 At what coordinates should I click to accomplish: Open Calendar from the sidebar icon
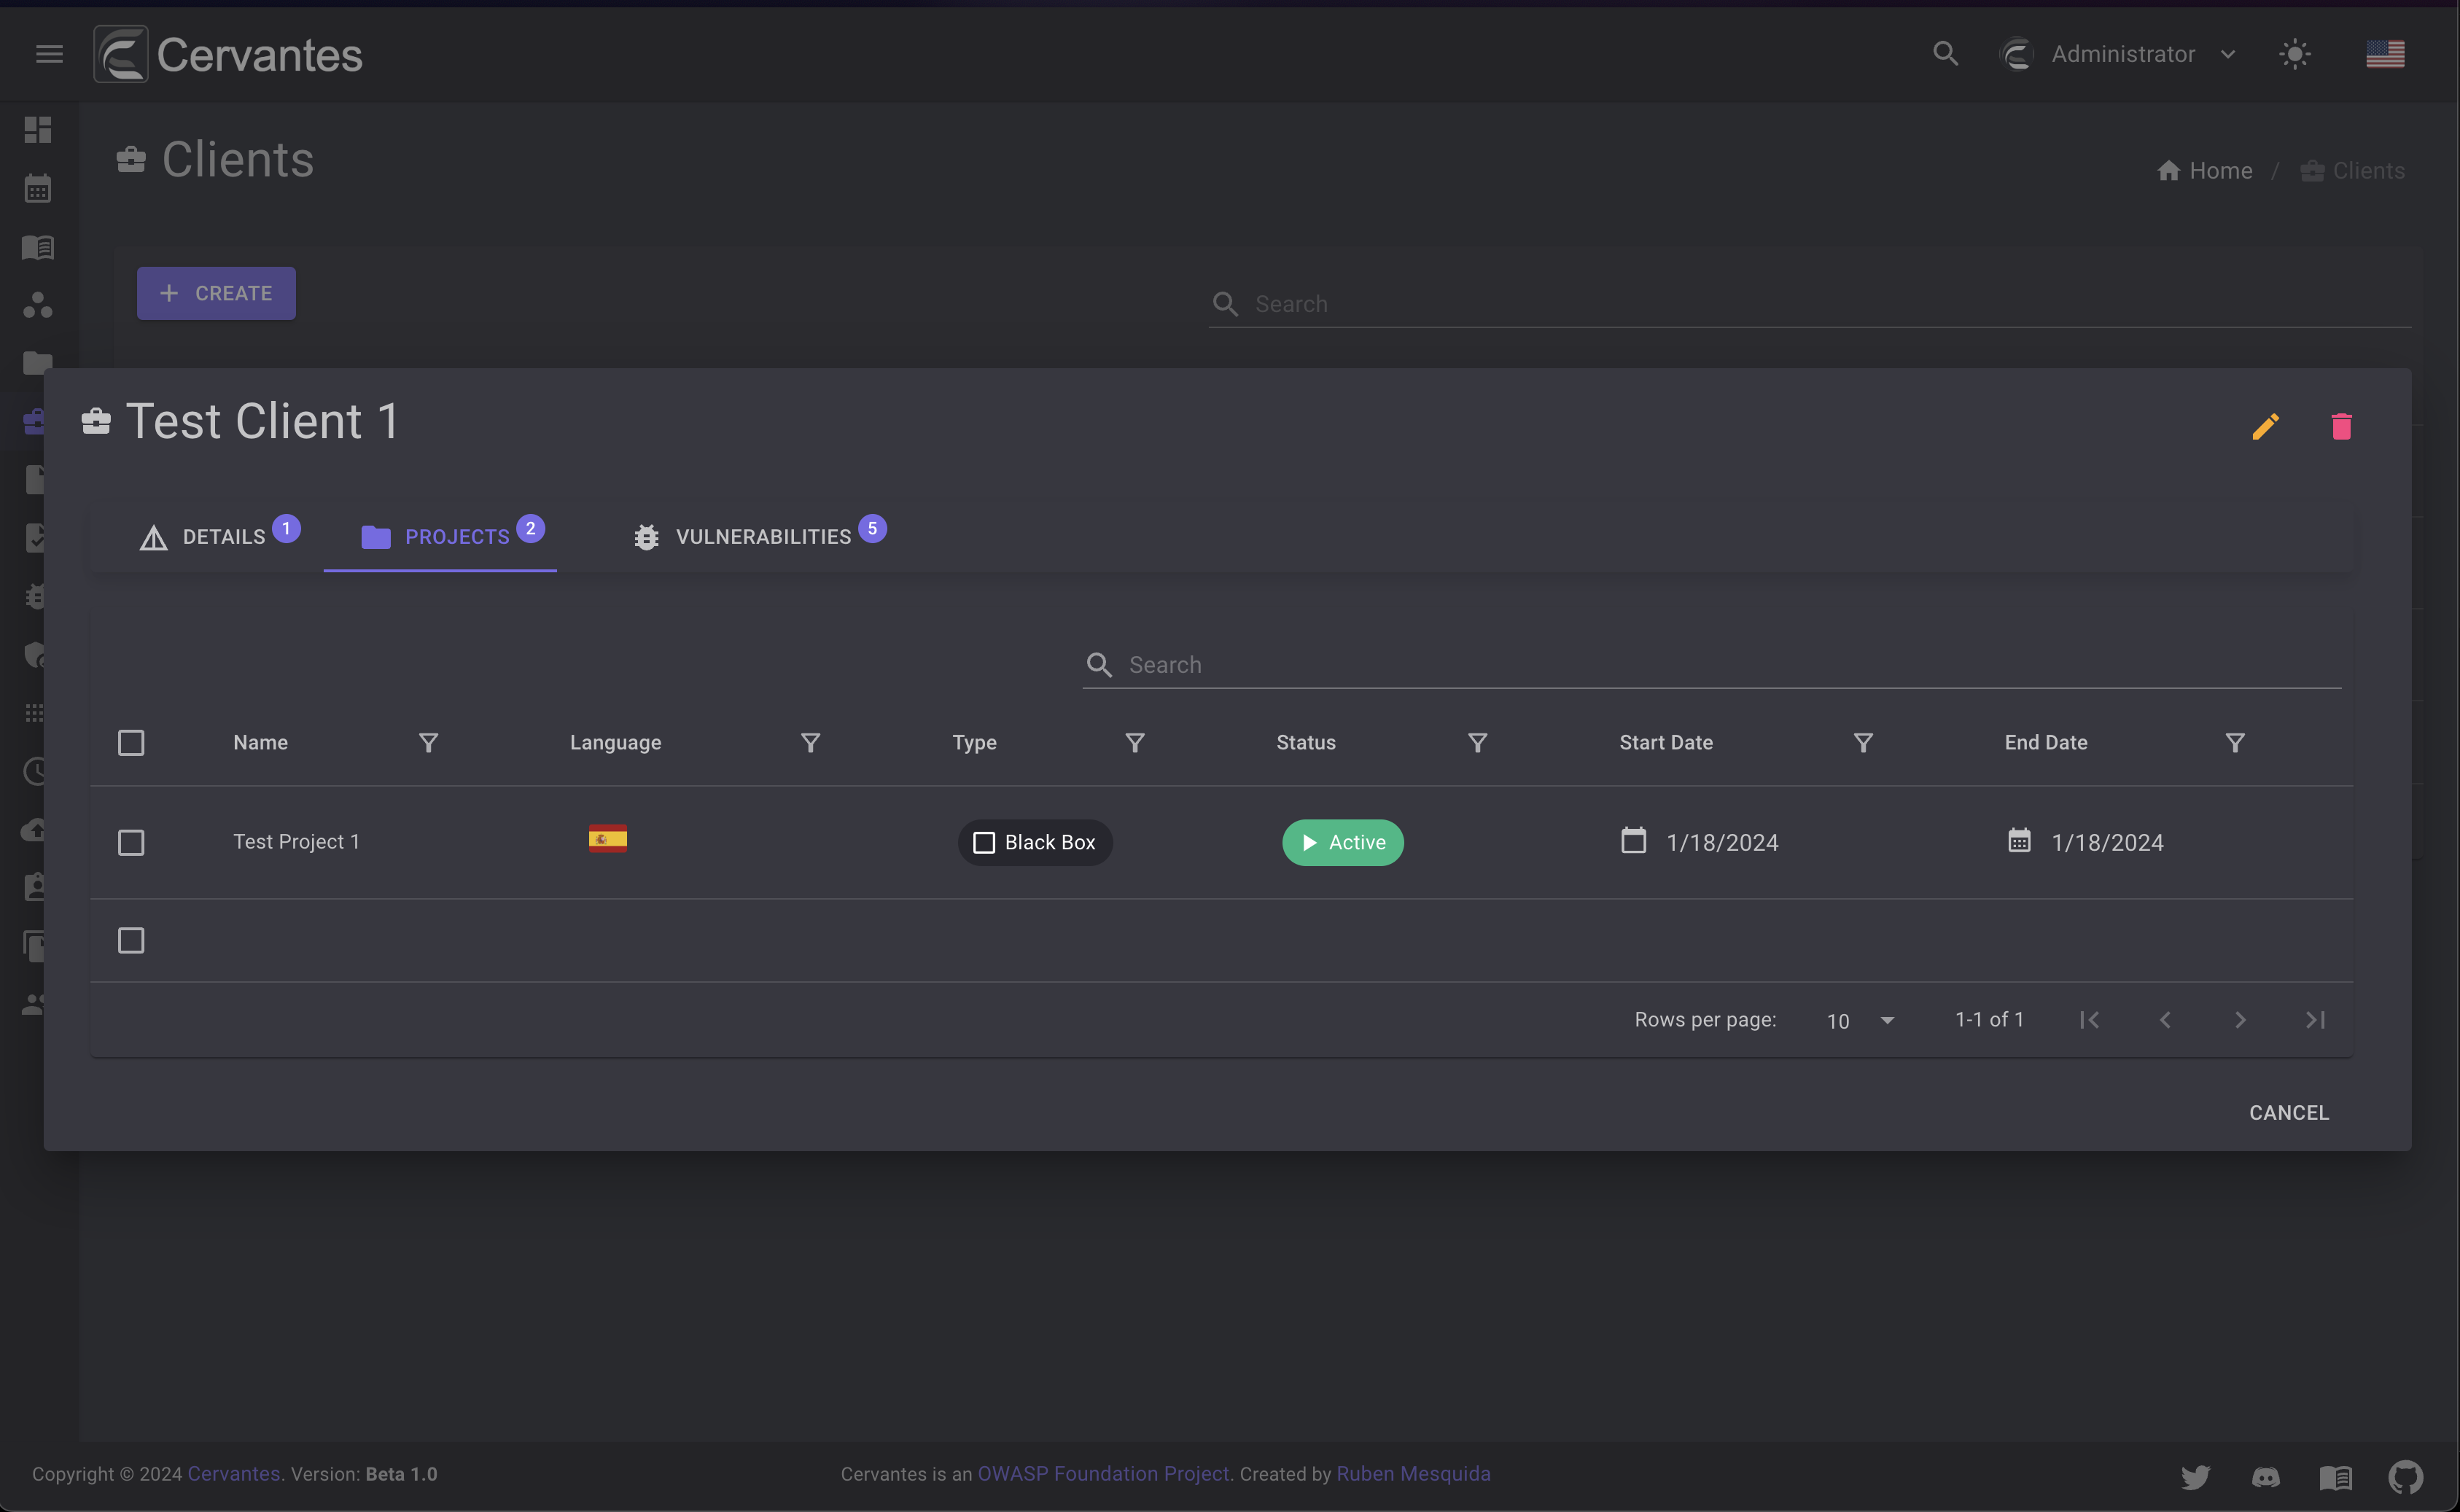38,188
